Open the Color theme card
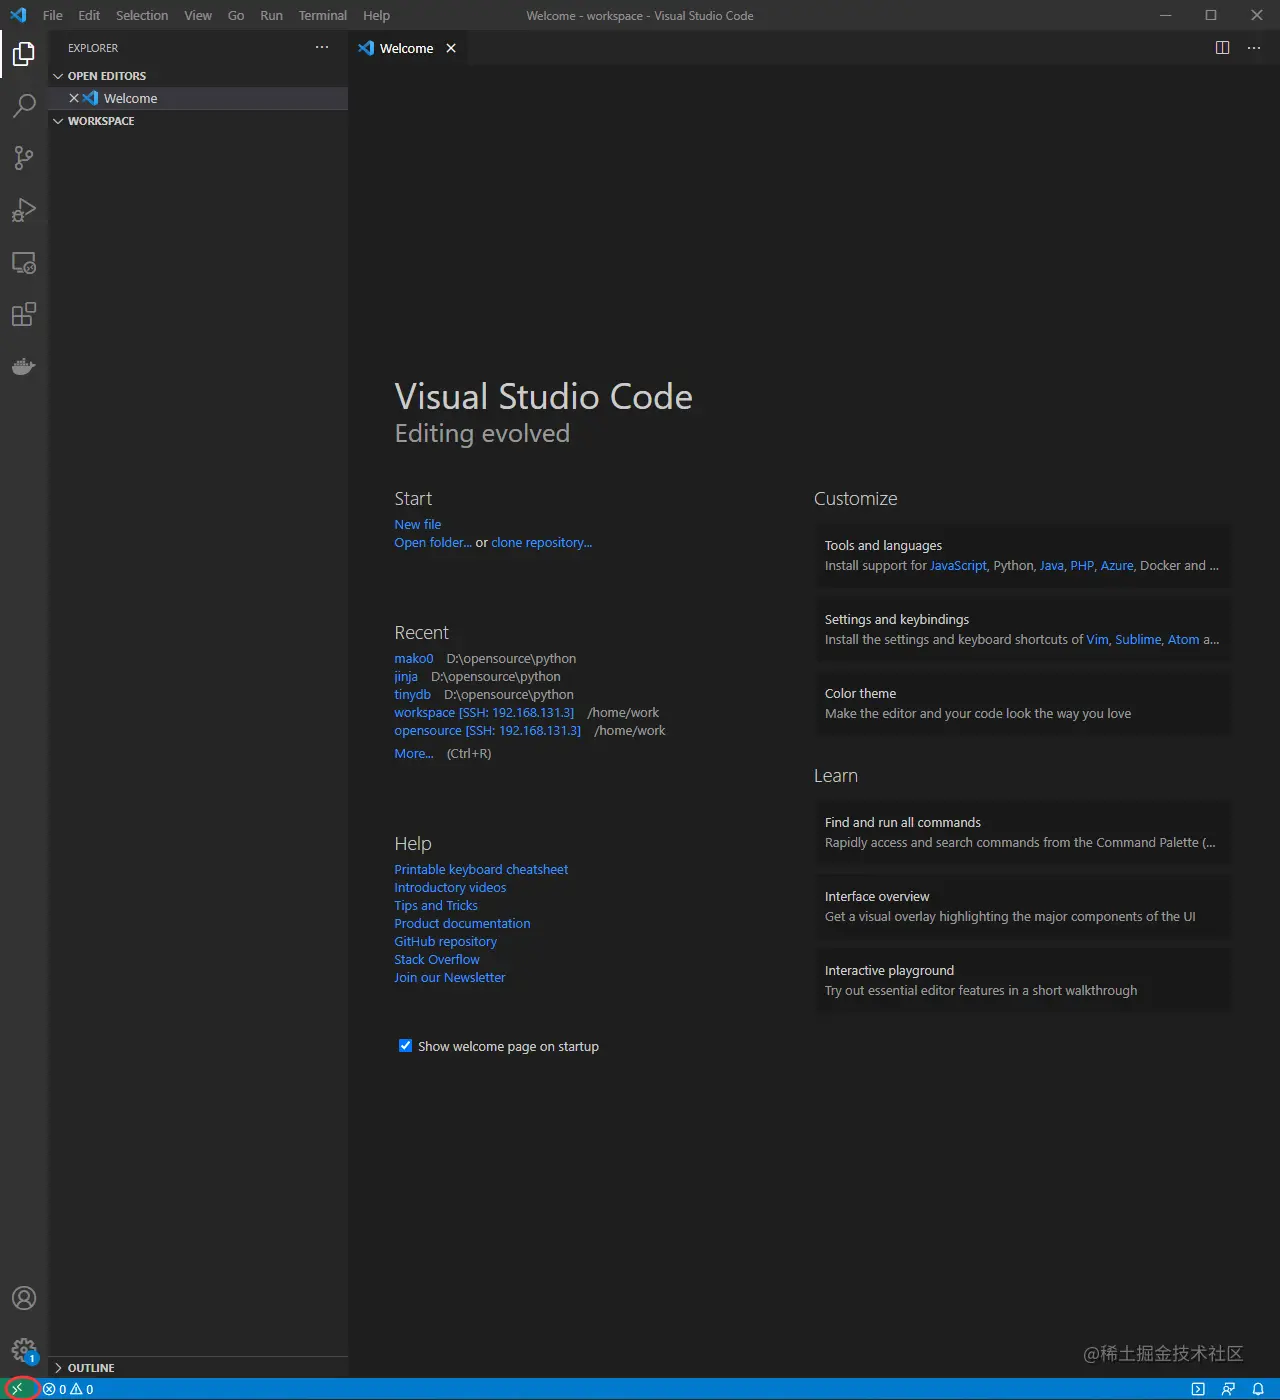Viewport: 1280px width, 1400px height. pos(1023,703)
